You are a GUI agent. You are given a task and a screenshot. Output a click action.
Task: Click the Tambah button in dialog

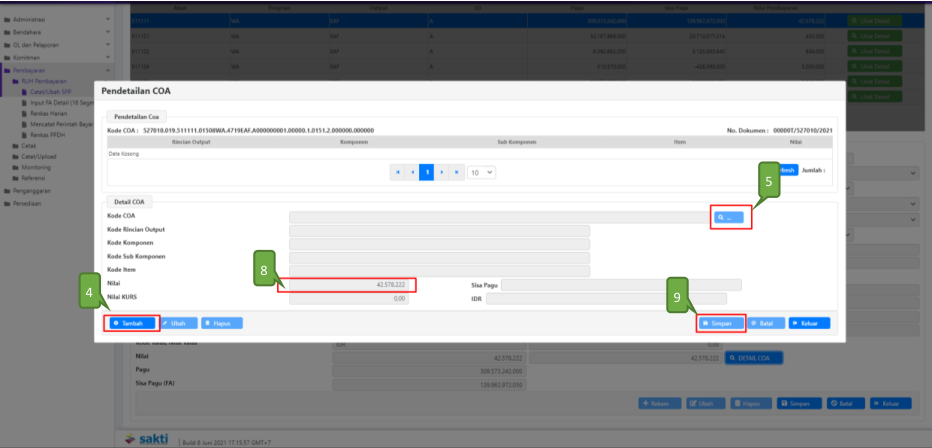coord(130,323)
